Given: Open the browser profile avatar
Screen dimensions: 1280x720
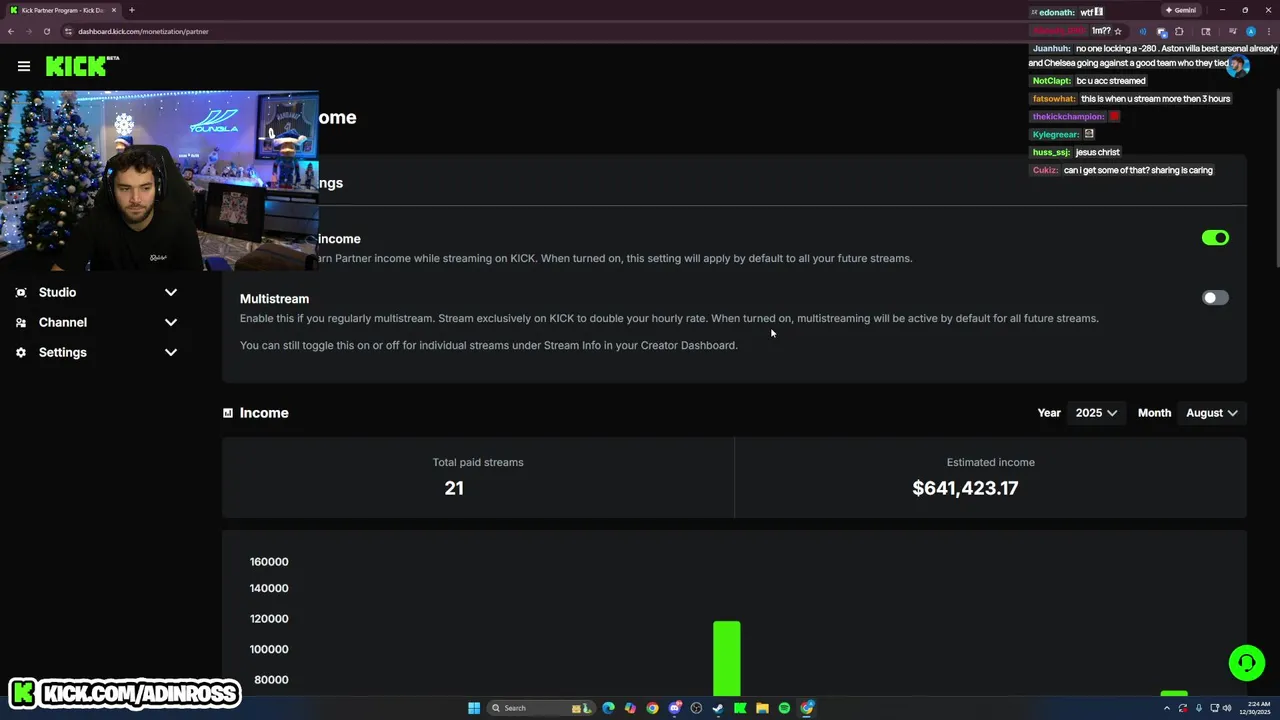Looking at the screenshot, I should 1250,31.
